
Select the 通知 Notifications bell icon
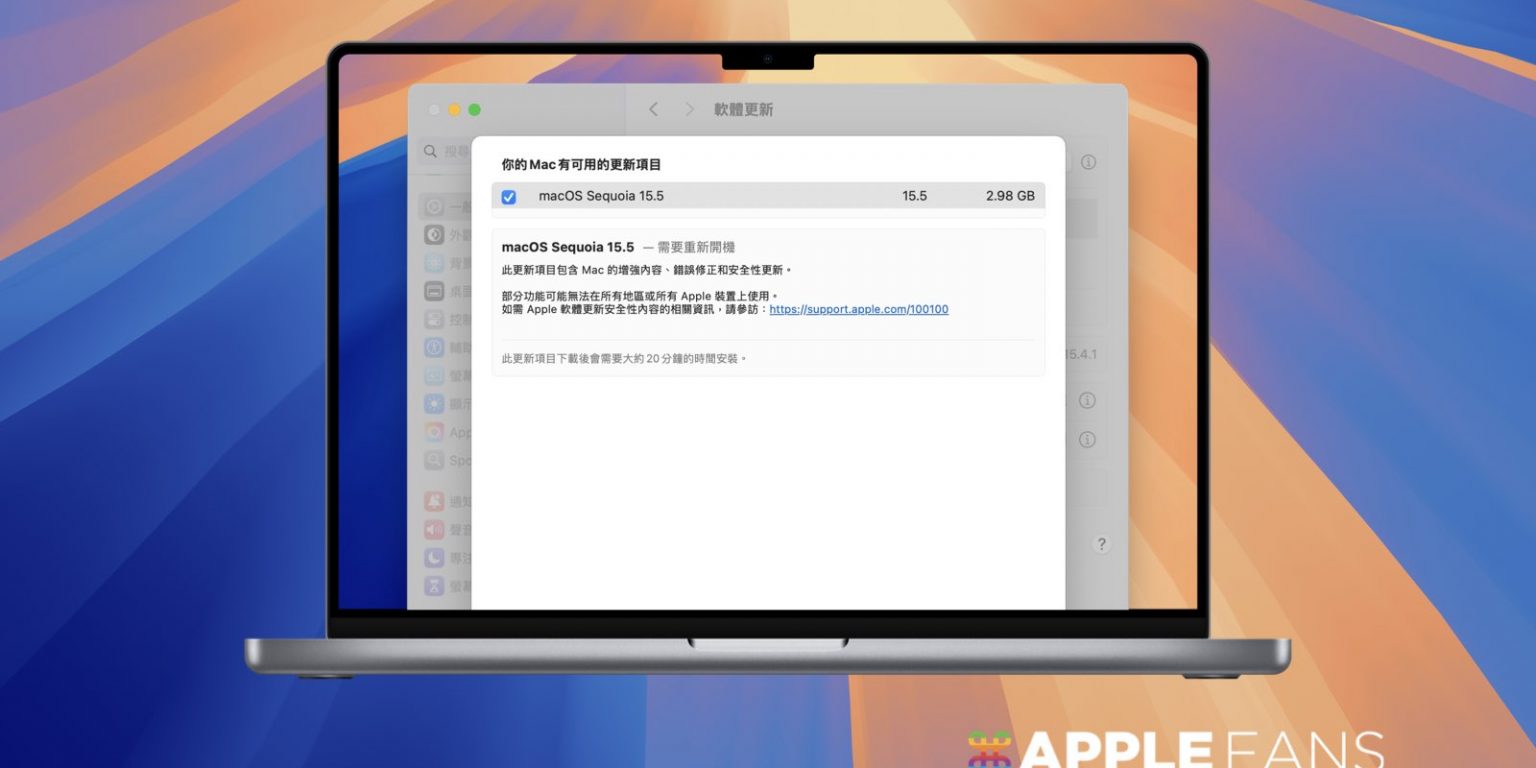434,502
